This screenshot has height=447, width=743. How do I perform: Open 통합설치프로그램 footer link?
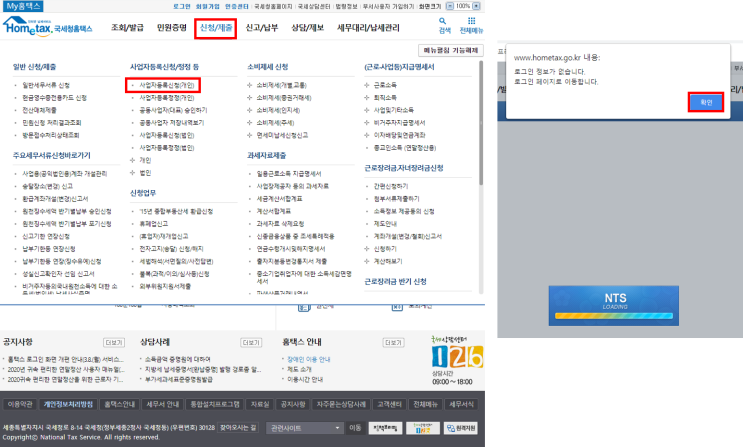pos(215,404)
